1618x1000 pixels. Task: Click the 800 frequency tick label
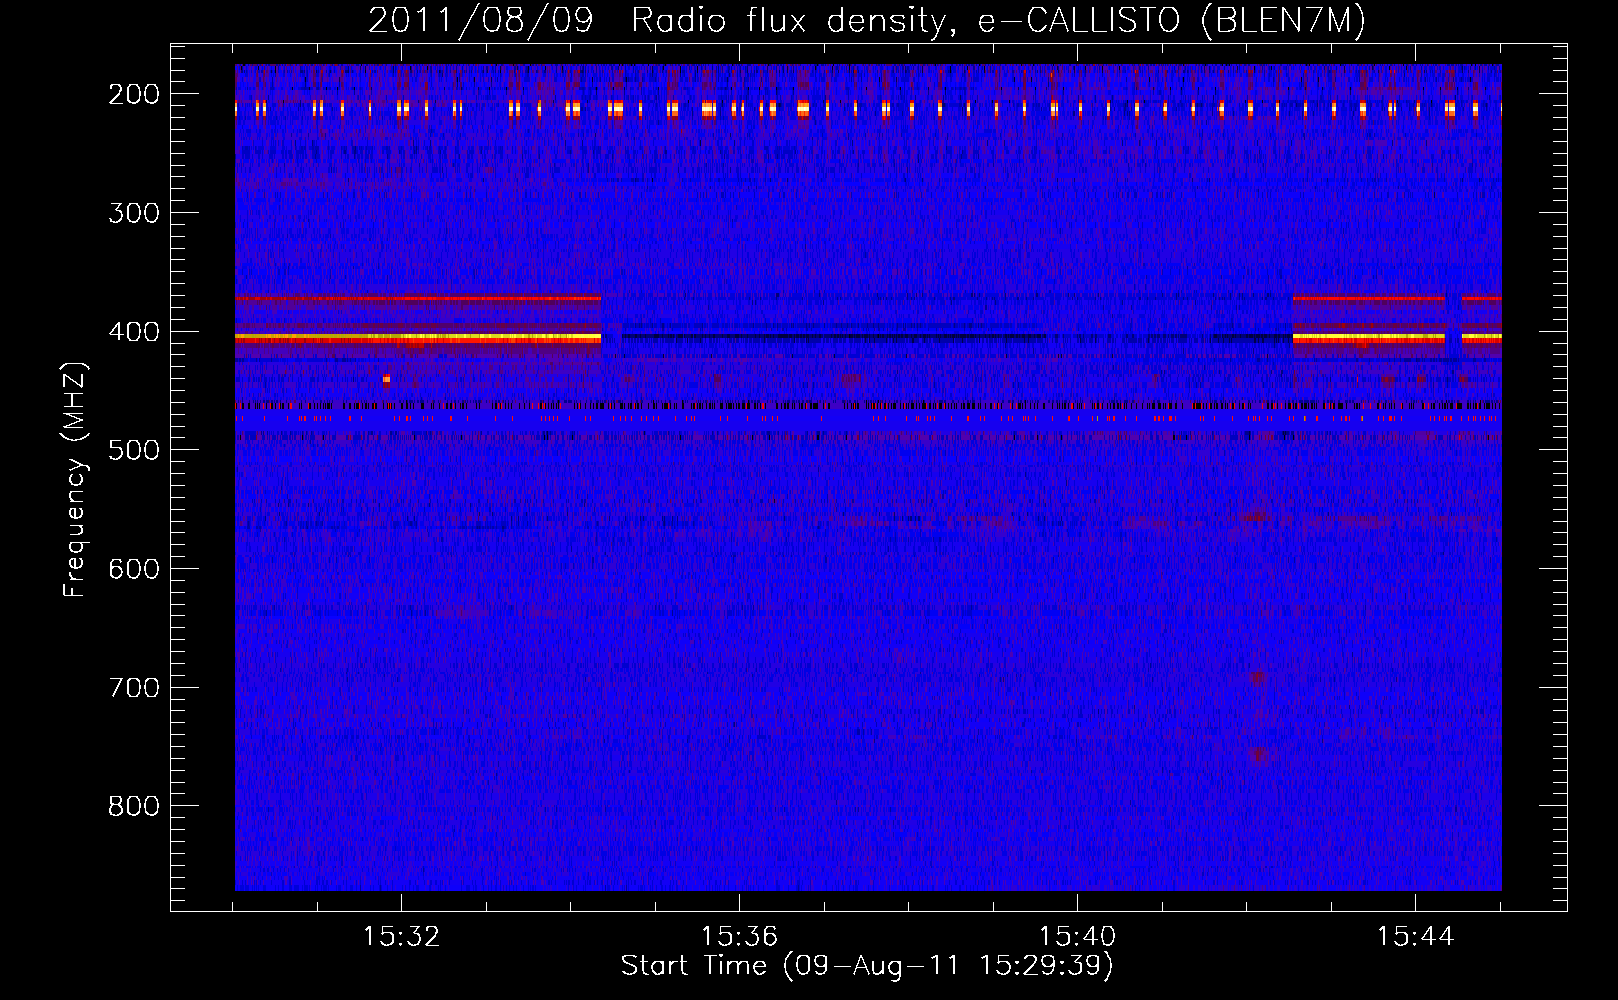[134, 807]
